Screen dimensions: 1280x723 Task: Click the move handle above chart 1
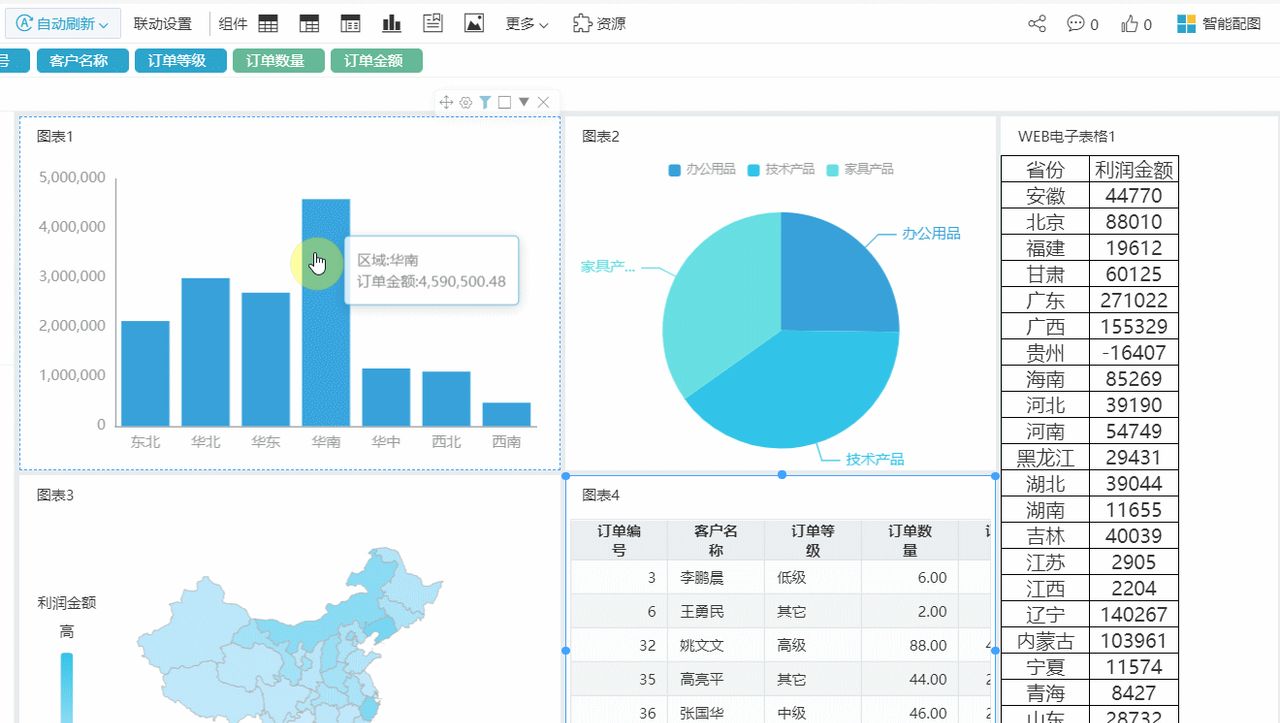446,101
